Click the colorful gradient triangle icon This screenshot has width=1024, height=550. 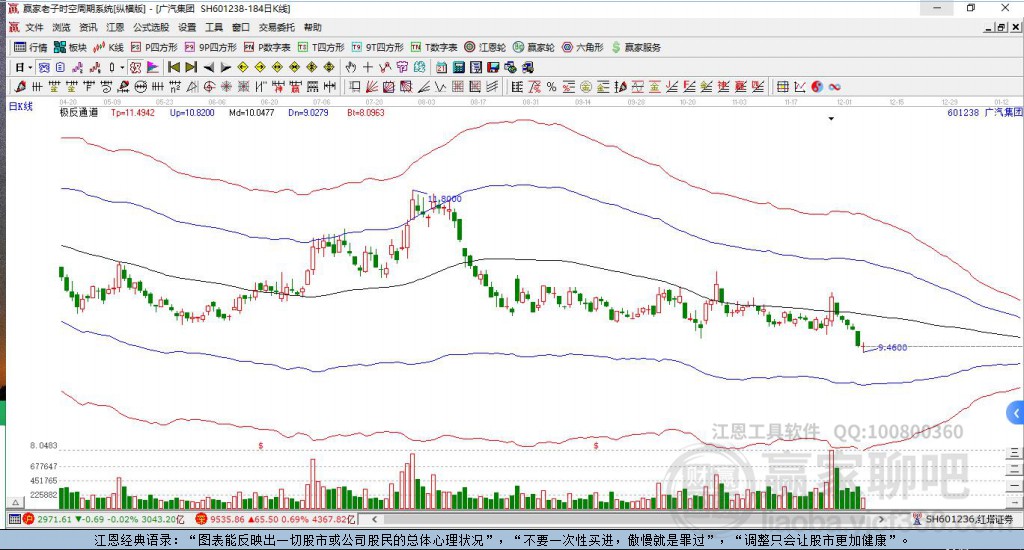pos(152,67)
